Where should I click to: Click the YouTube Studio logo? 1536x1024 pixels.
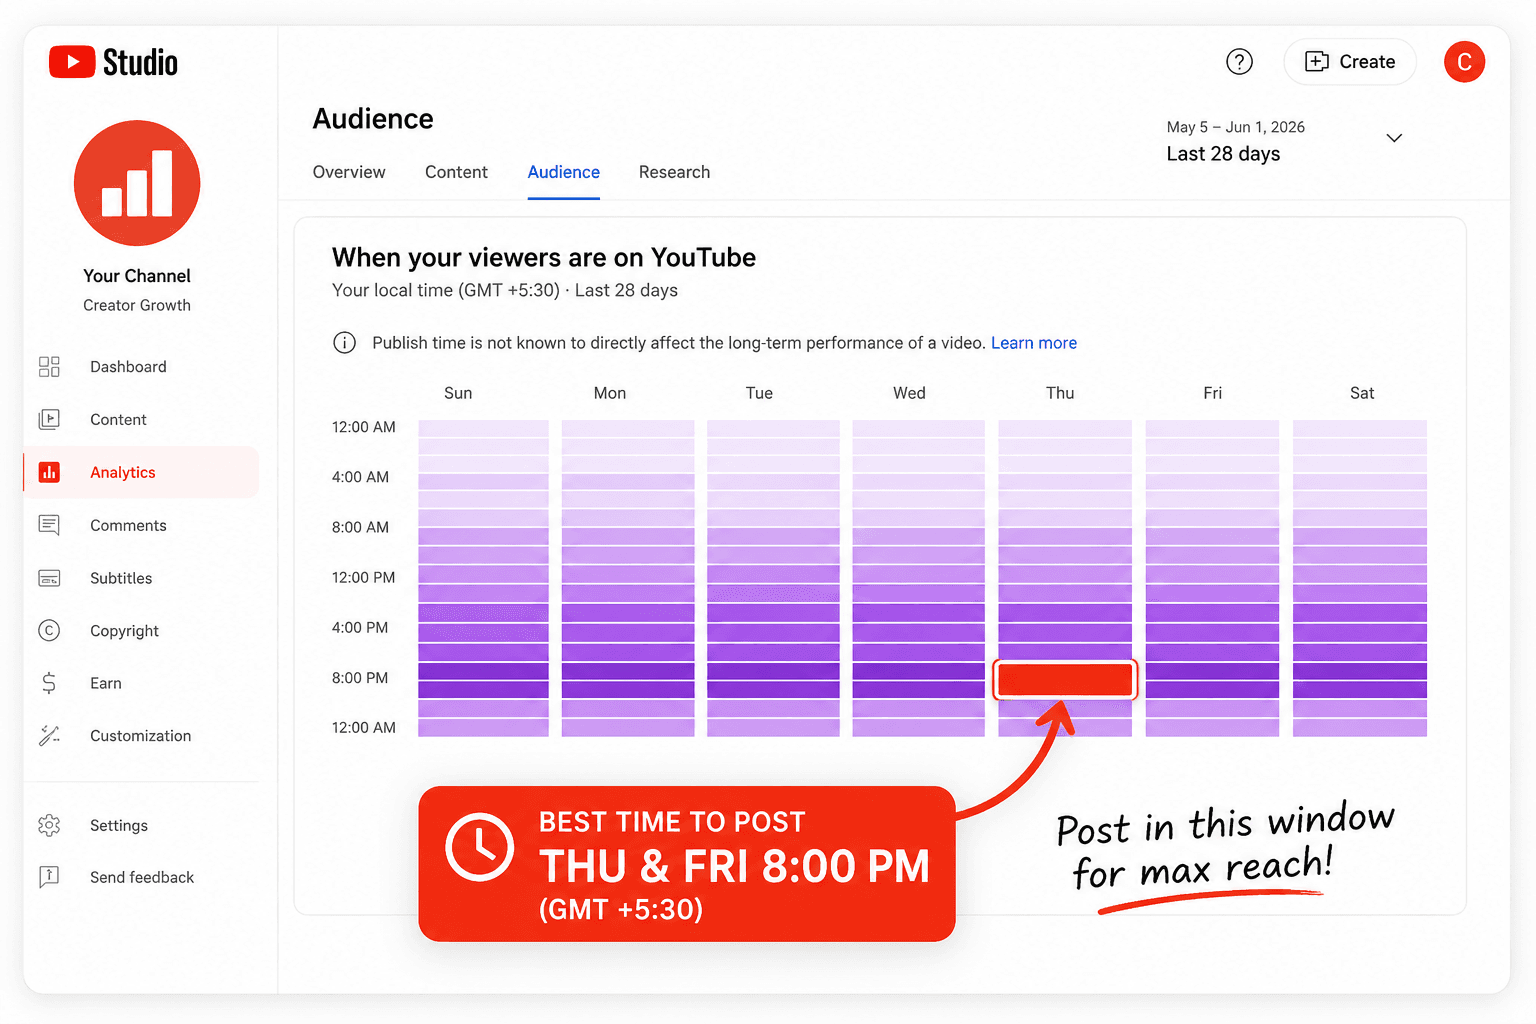(113, 62)
